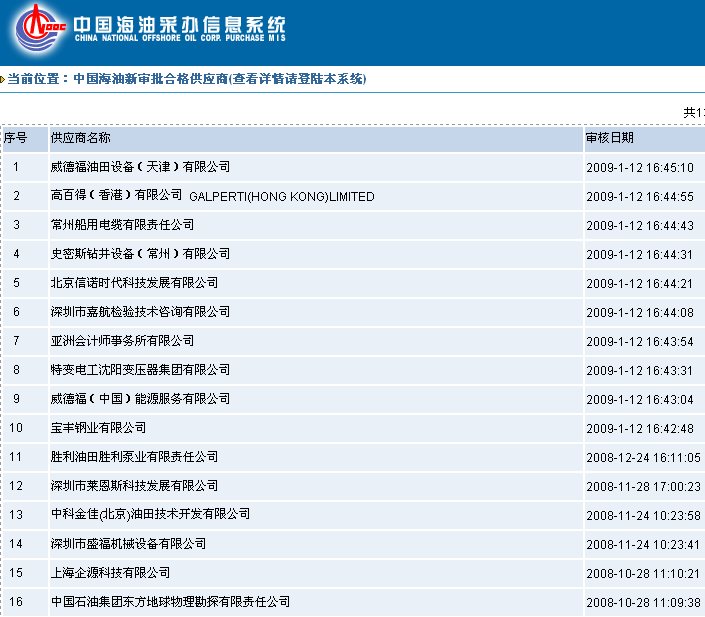Select supplier 宝丰钢业有限公司
The image size is (705, 617).
point(98,428)
